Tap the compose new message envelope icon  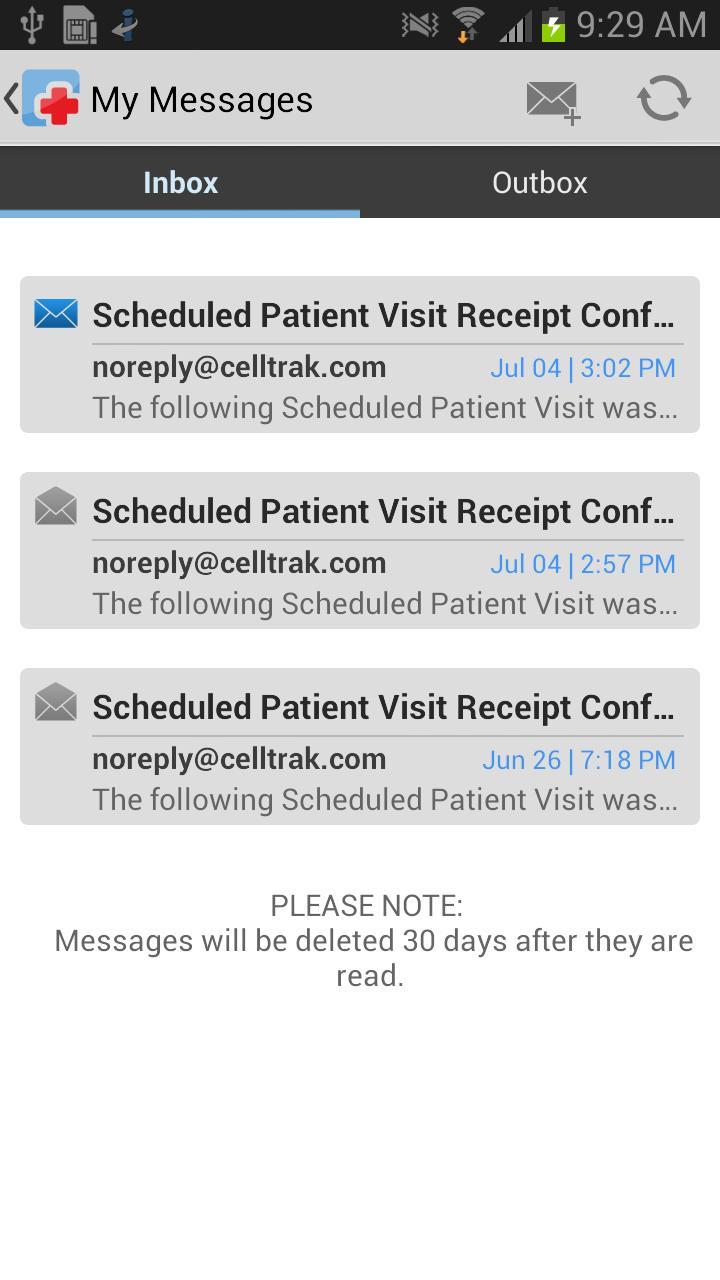point(553,101)
